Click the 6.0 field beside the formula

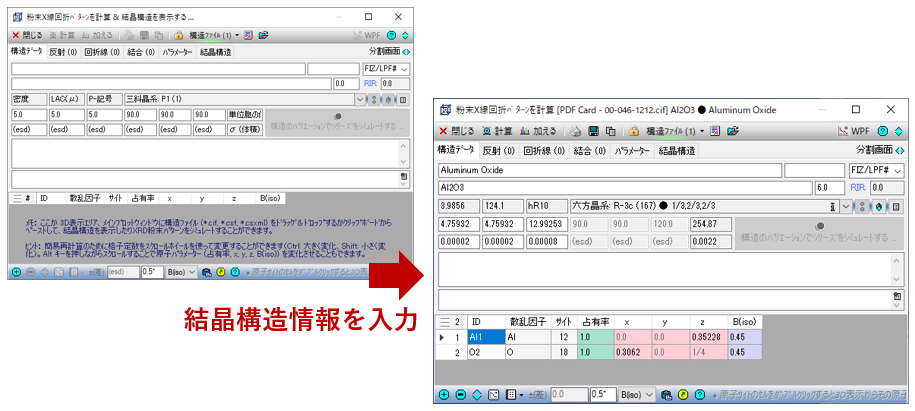[x=829, y=188]
